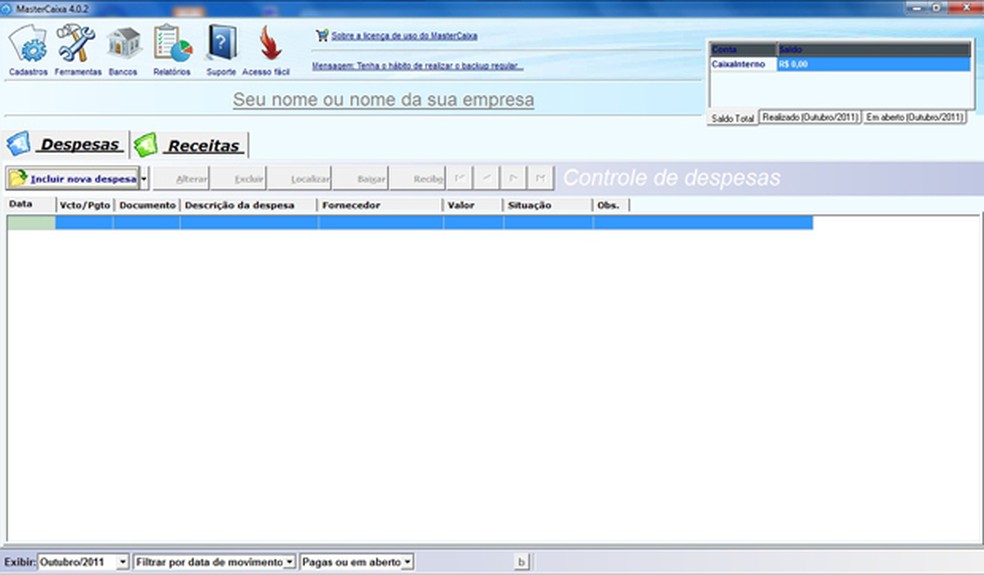Click the Saldo column header
The image size is (984, 575).
click(874, 50)
